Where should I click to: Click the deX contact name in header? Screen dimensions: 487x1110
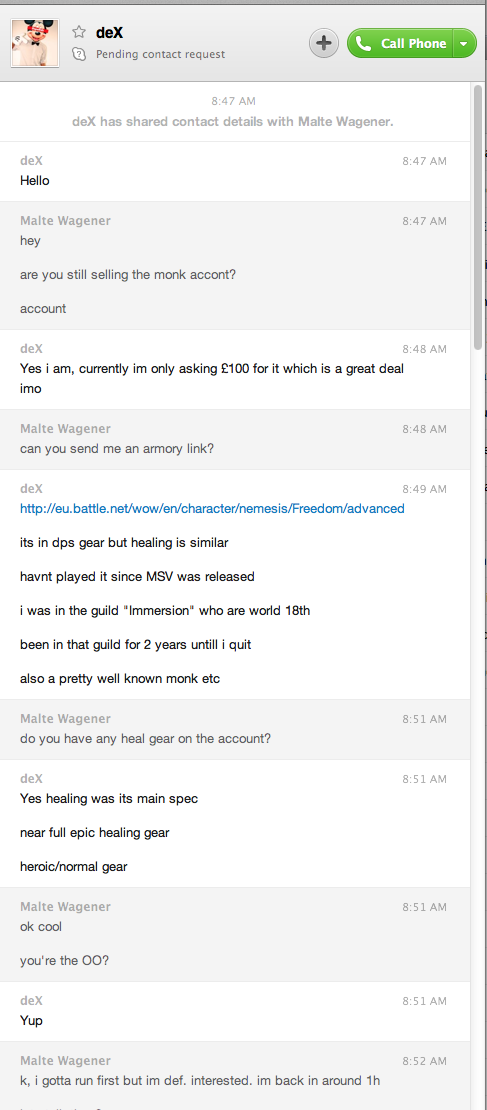click(x=110, y=32)
